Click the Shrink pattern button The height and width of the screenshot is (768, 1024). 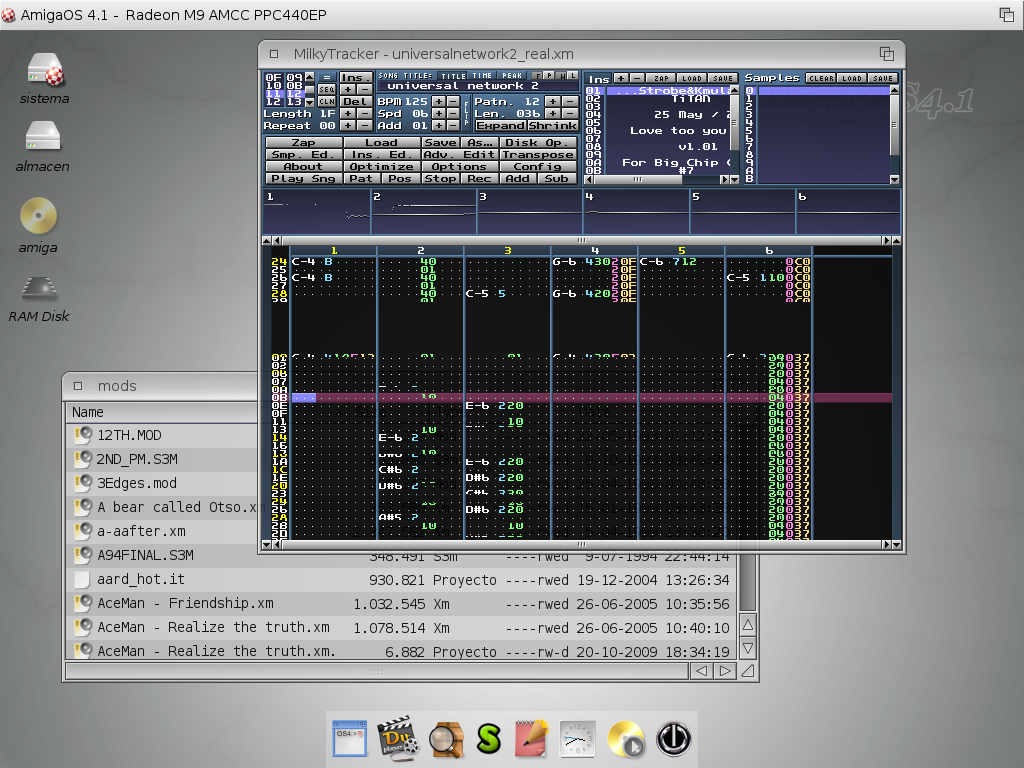point(553,125)
